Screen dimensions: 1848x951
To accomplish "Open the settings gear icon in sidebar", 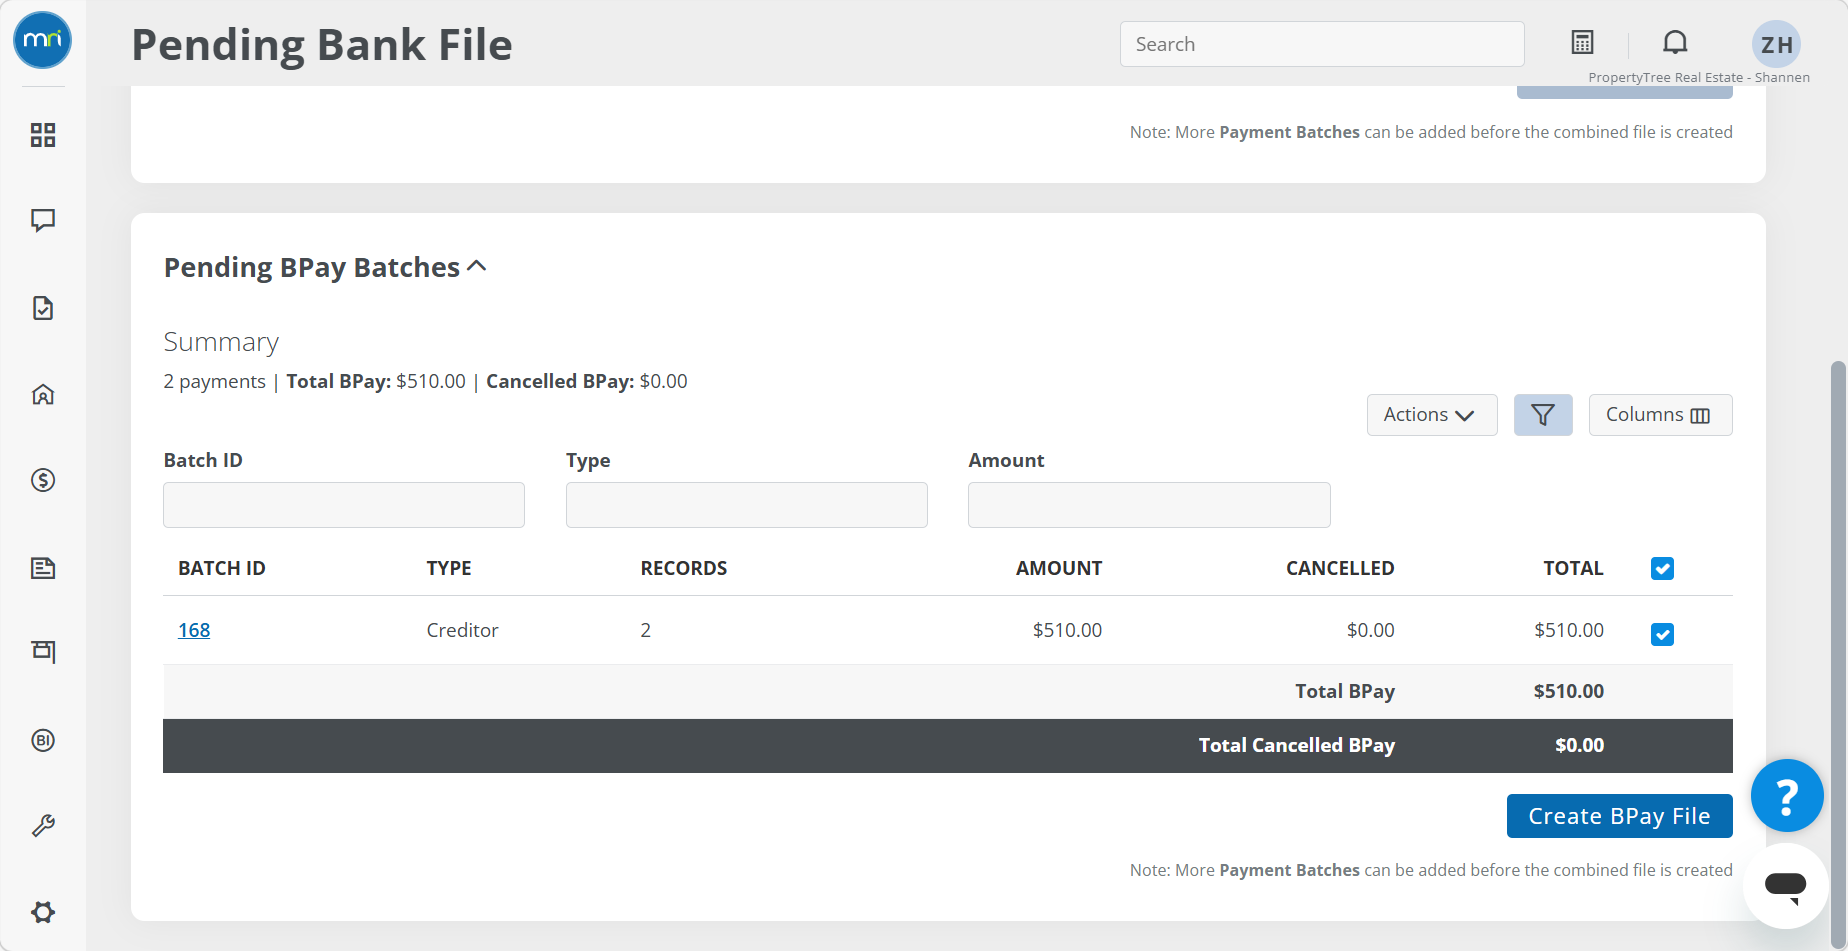I will tap(43, 912).
